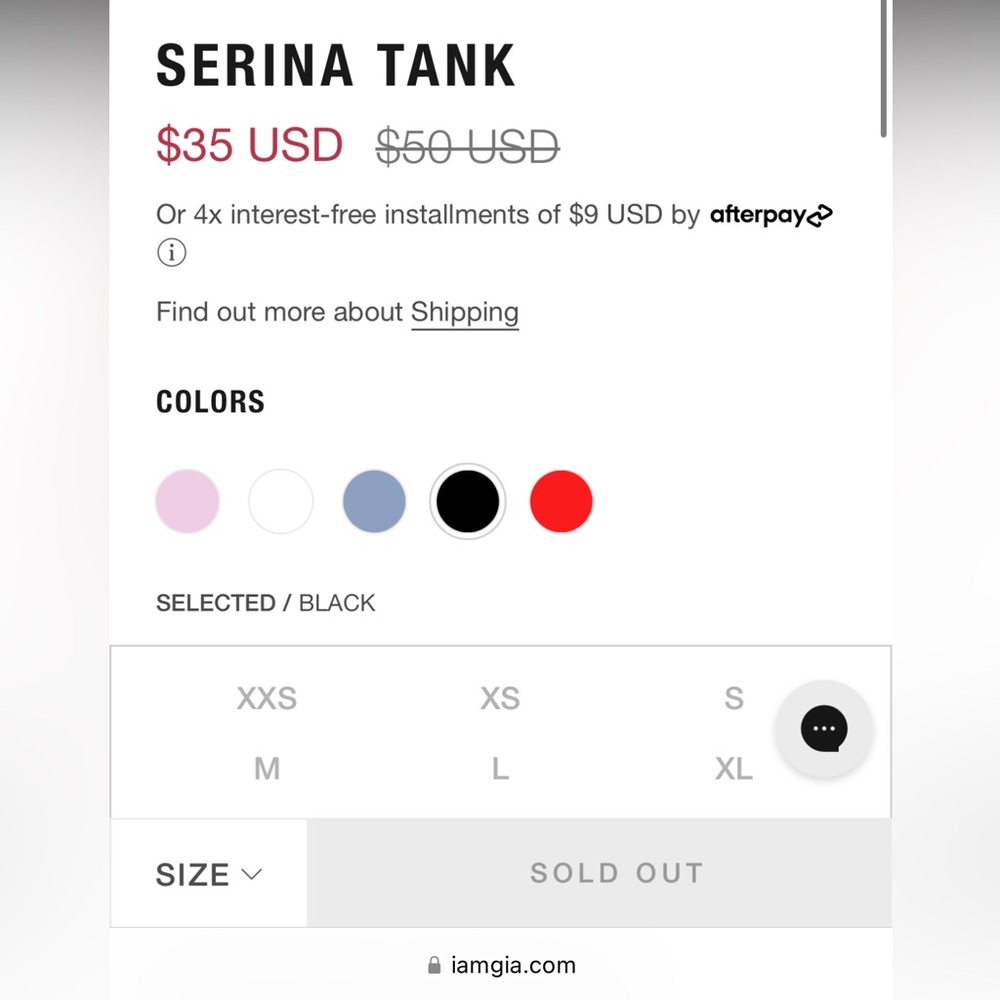Choose size L
Image resolution: width=1000 pixels, height=1000 pixels.
[500, 768]
